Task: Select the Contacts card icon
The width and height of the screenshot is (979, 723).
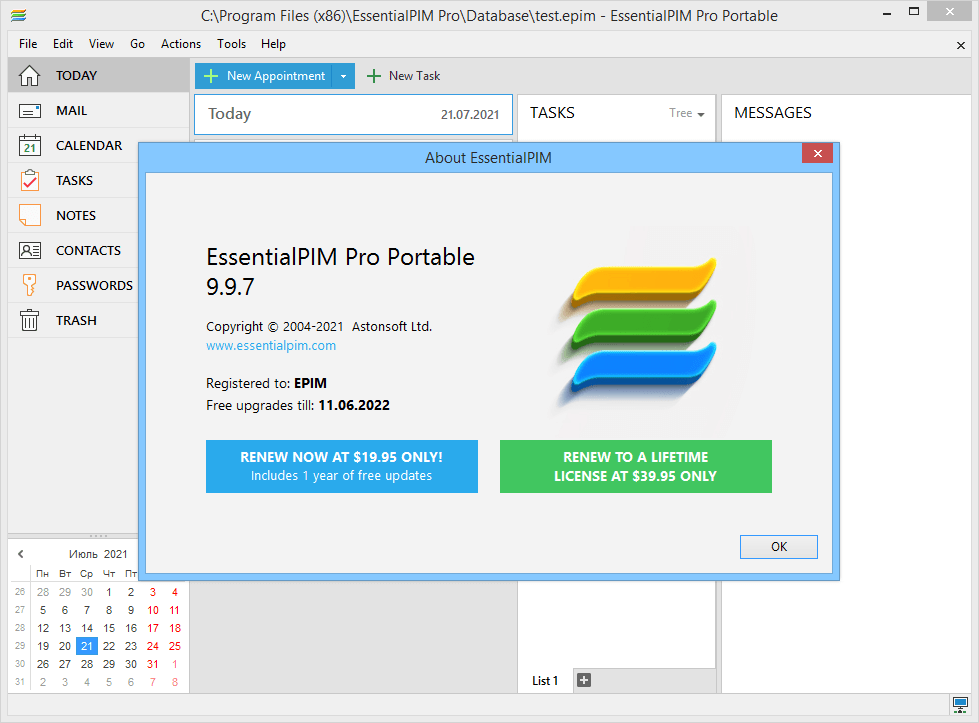Action: pos(29,250)
